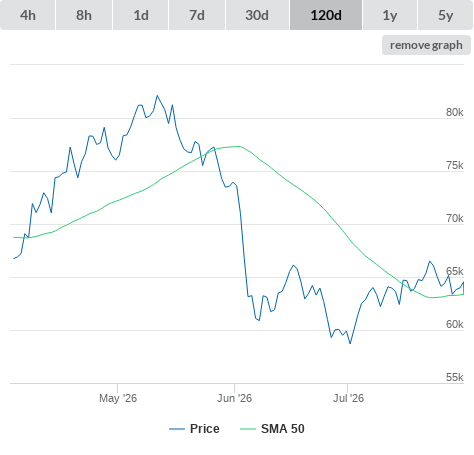
Task: Switch chart to 1y range
Action: pos(390,15)
